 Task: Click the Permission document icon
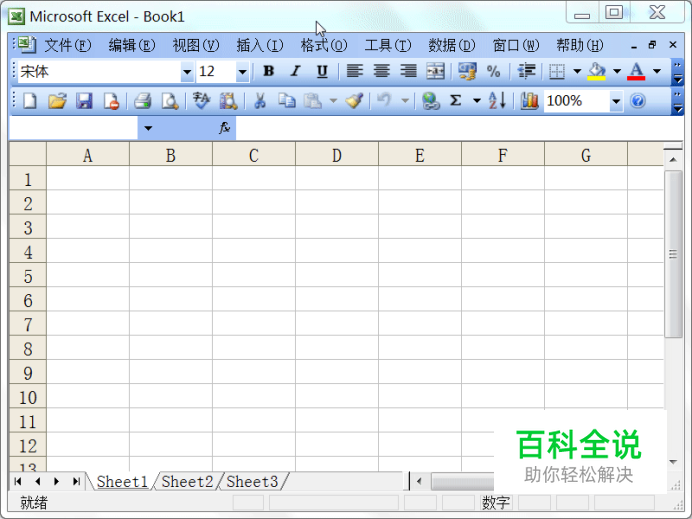(x=111, y=101)
